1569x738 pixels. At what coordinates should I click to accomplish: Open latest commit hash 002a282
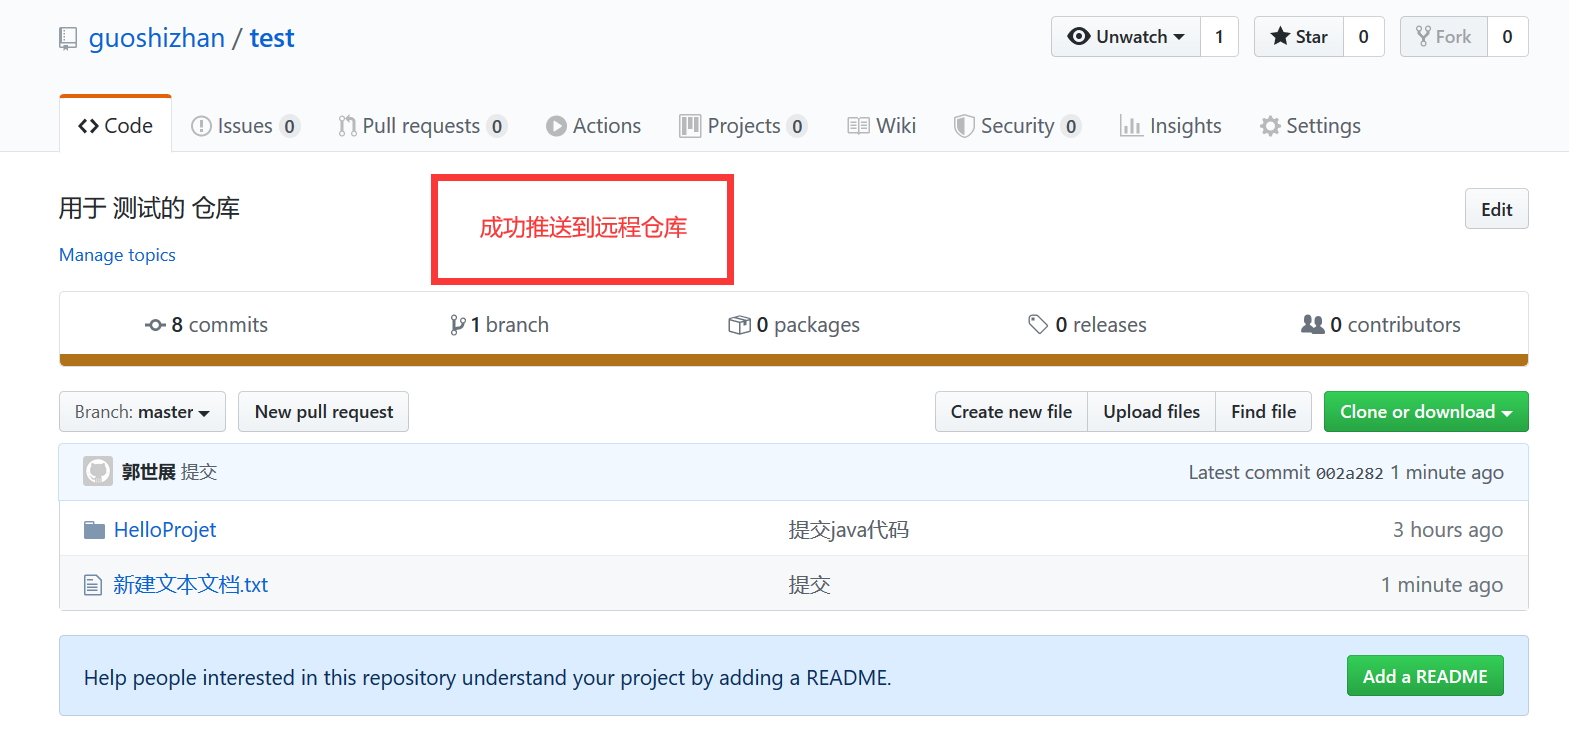pyautogui.click(x=1349, y=473)
